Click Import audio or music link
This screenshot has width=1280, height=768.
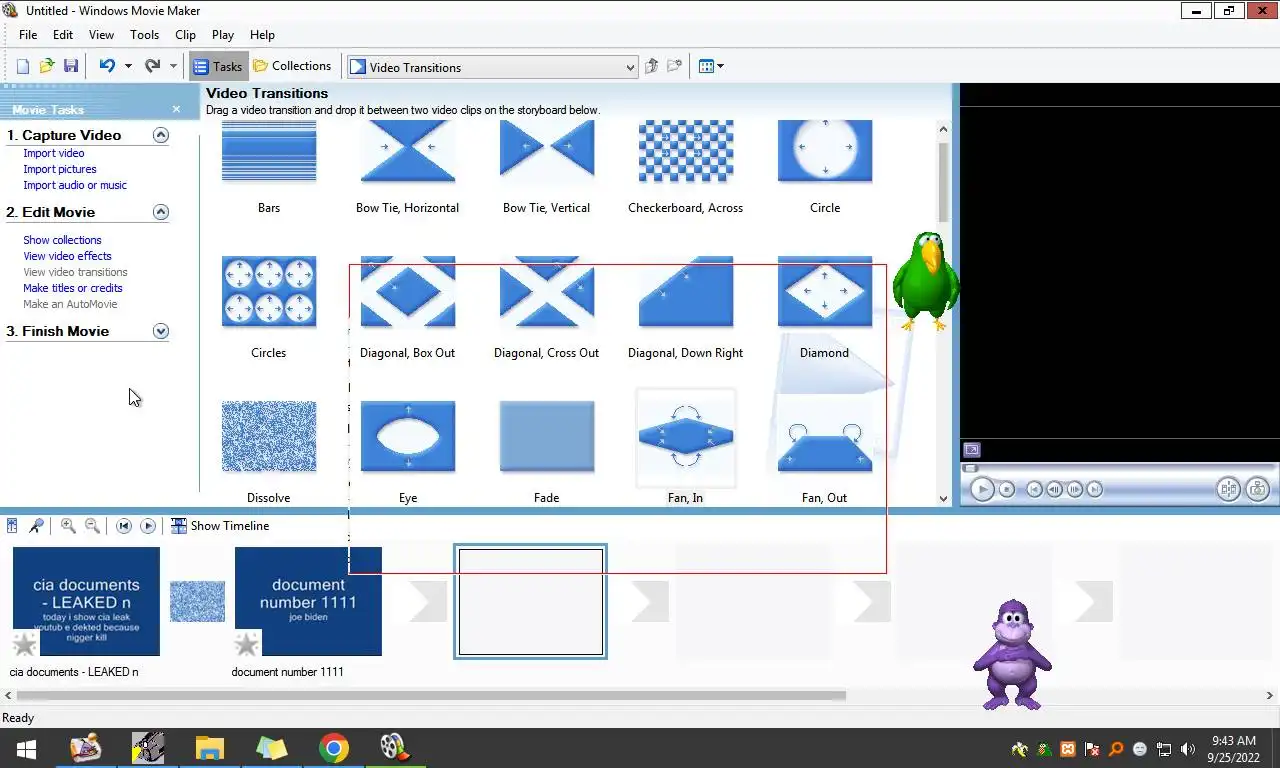[75, 185]
